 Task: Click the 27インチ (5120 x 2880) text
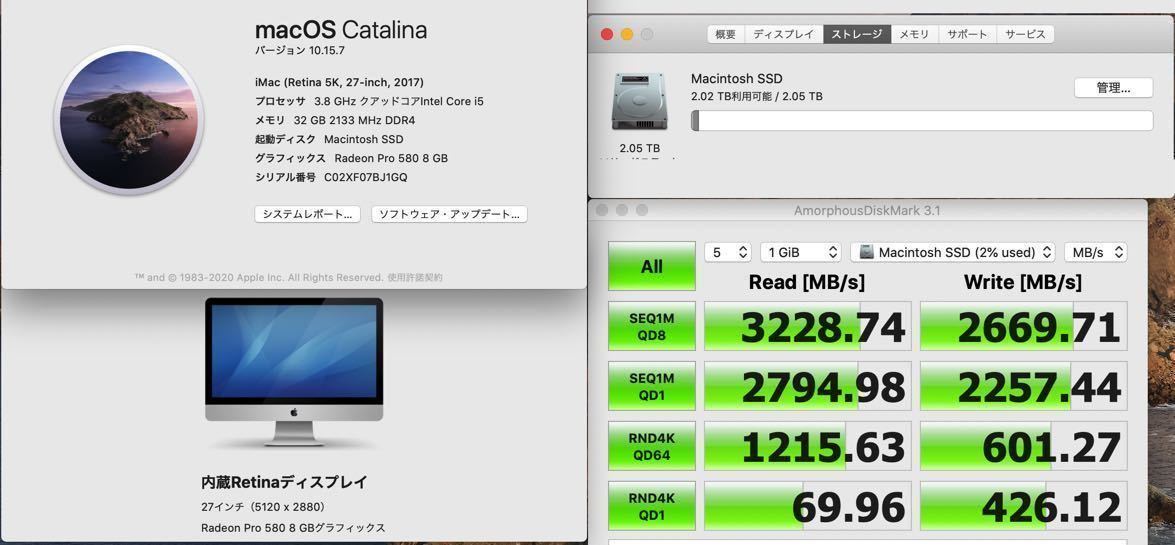click(x=263, y=506)
